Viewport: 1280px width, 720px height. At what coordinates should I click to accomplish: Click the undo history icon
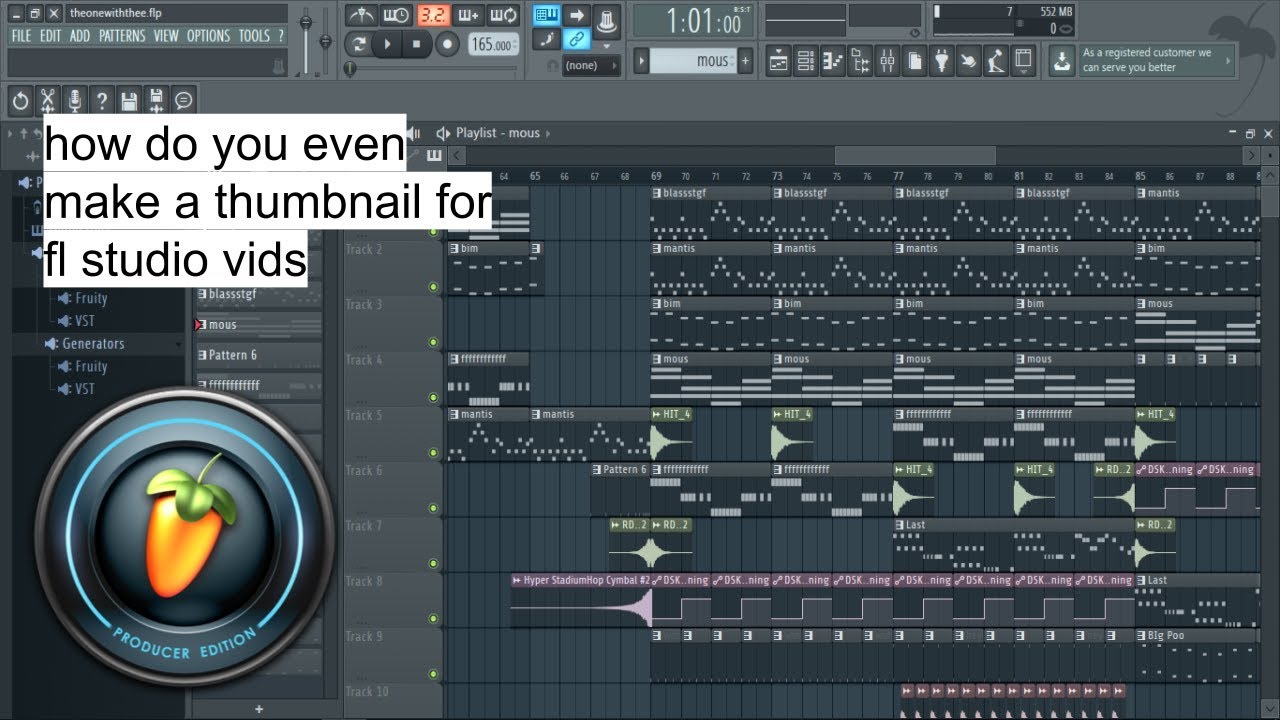click(20, 100)
